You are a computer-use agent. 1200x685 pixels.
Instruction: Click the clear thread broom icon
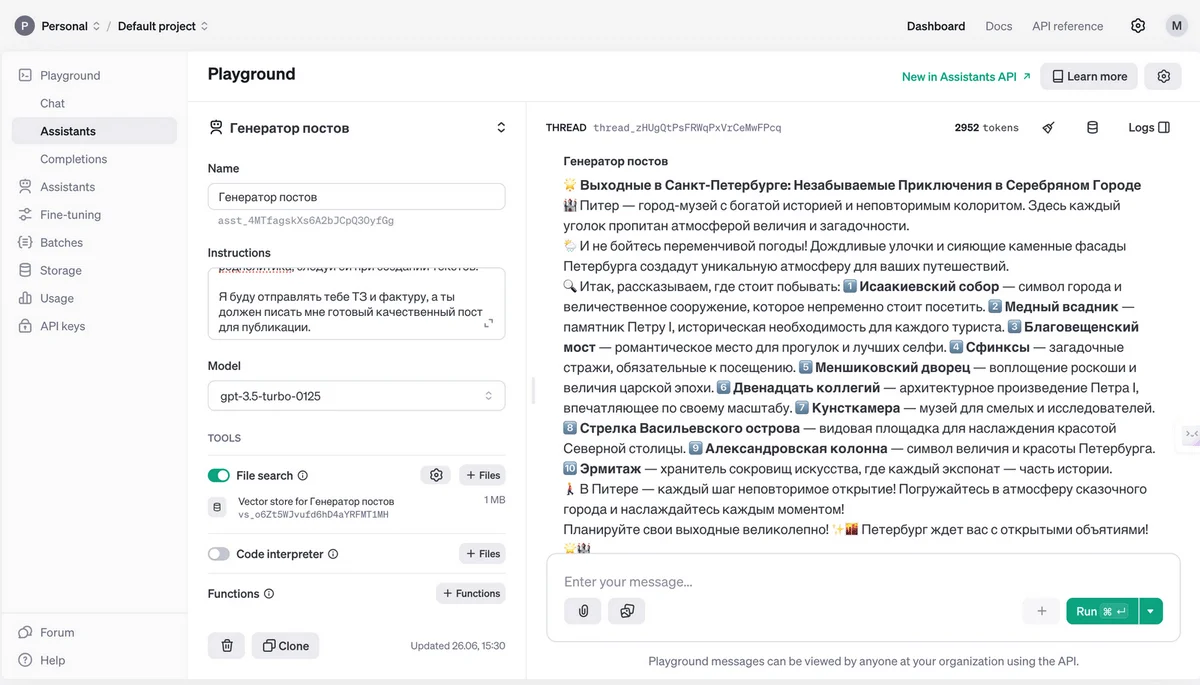pyautogui.click(x=1048, y=128)
